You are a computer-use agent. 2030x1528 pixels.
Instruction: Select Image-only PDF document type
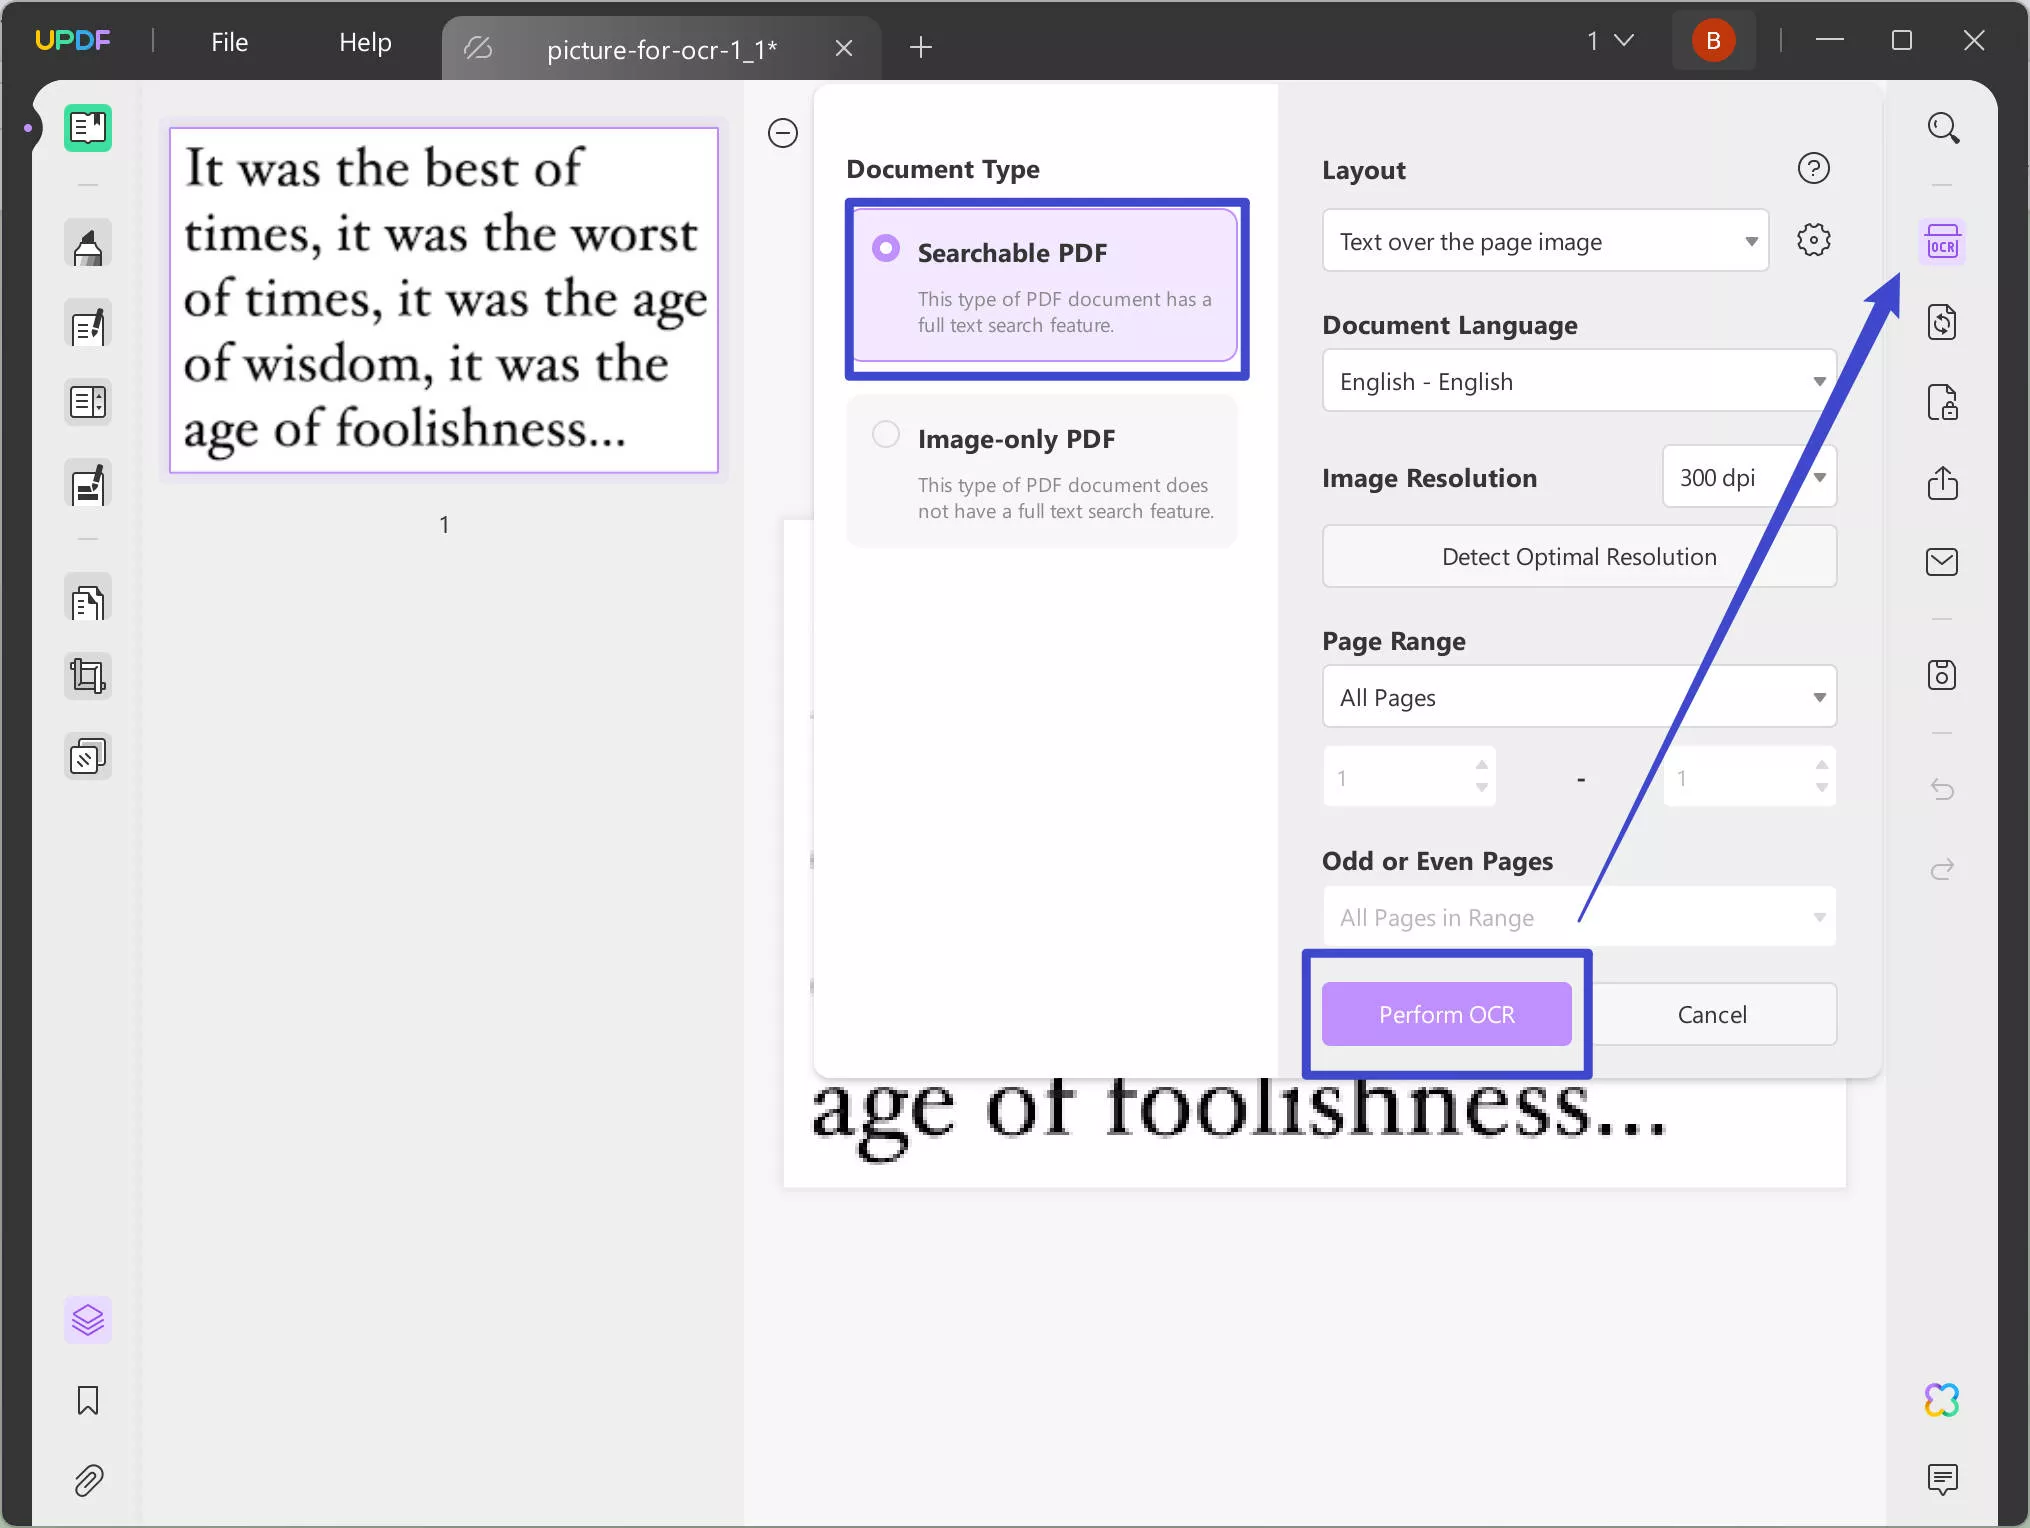click(x=1042, y=471)
